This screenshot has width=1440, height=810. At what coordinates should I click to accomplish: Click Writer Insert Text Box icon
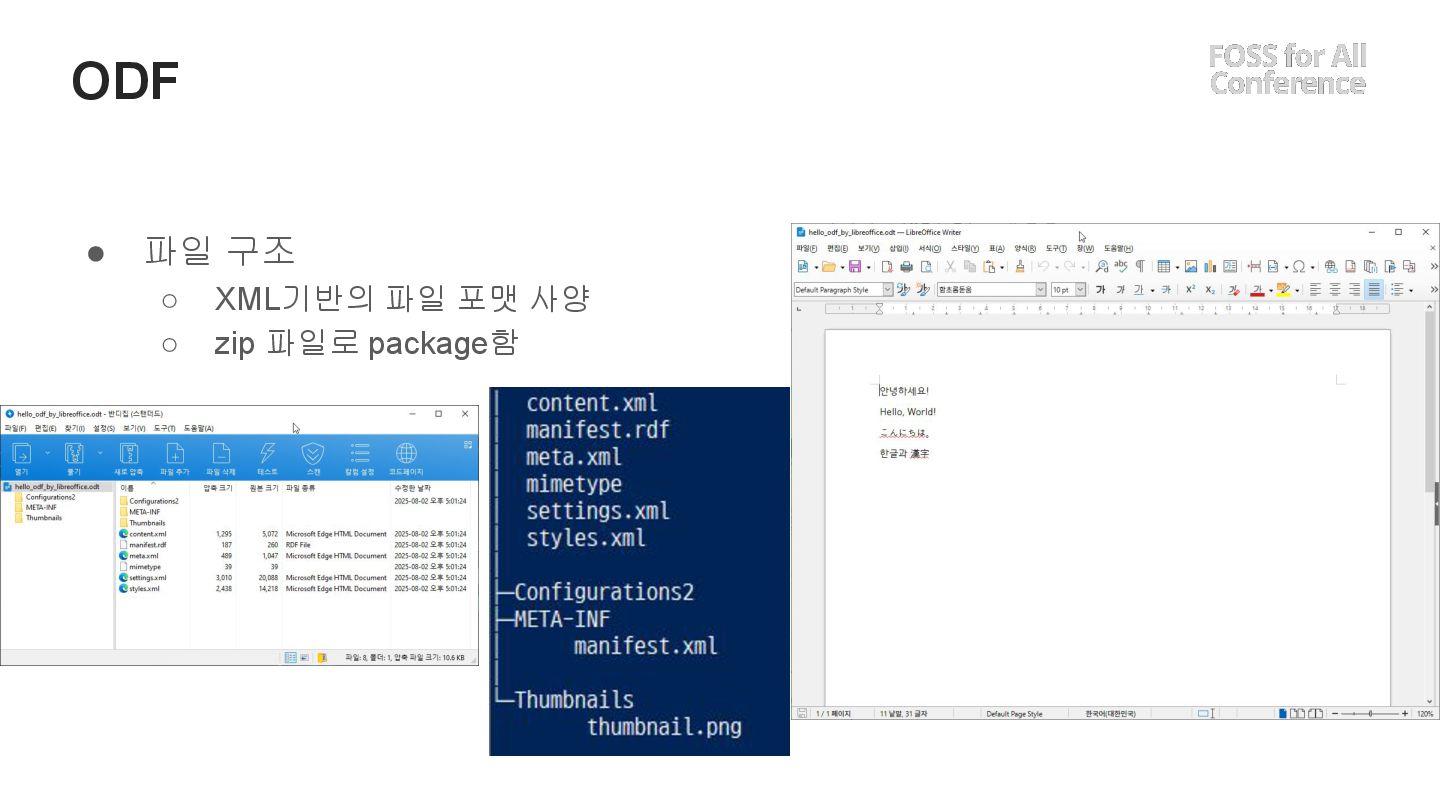pos(1230,267)
